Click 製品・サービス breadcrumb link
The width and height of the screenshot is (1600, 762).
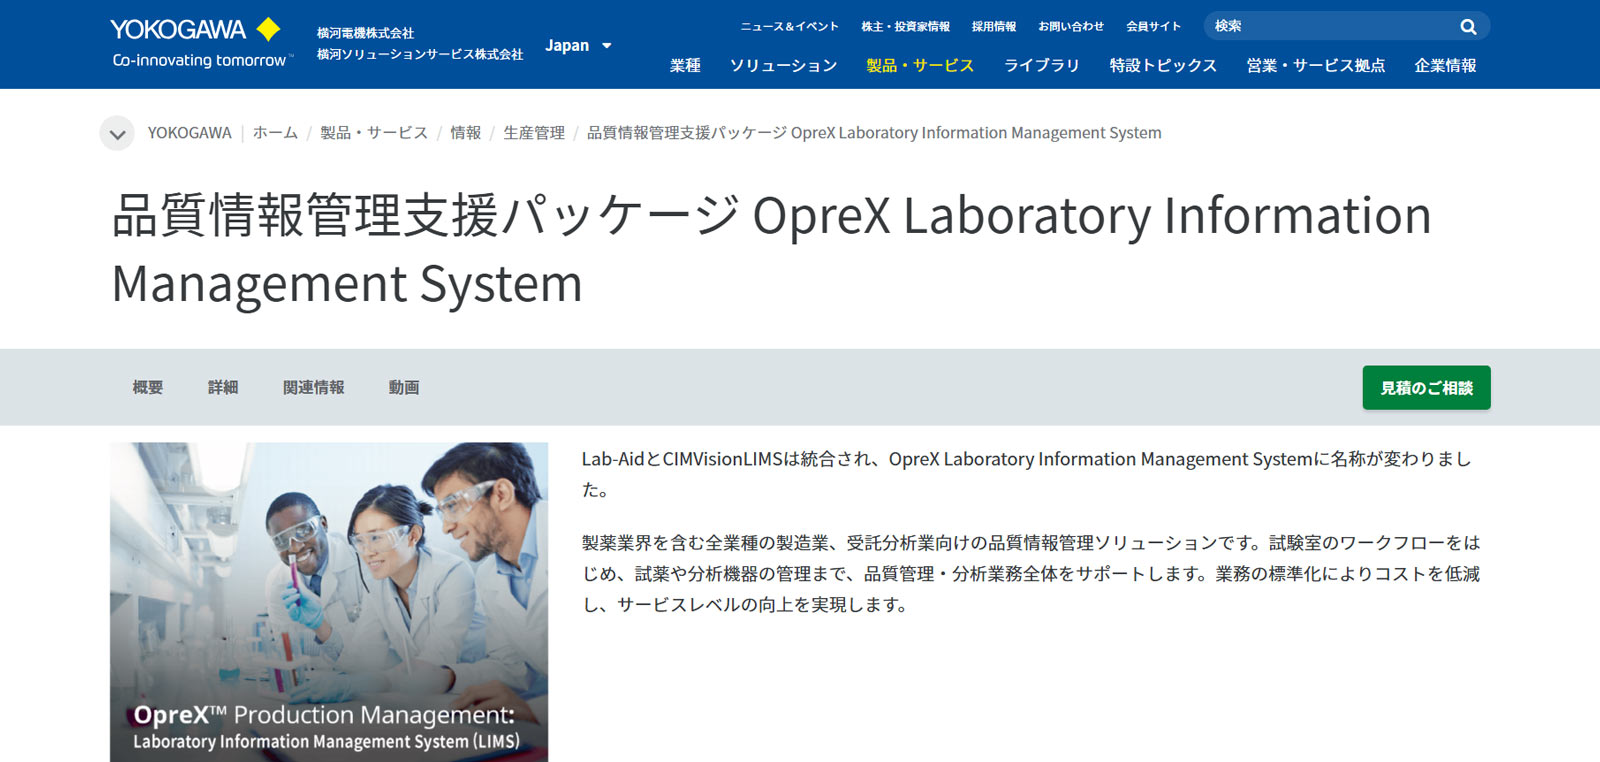(374, 133)
